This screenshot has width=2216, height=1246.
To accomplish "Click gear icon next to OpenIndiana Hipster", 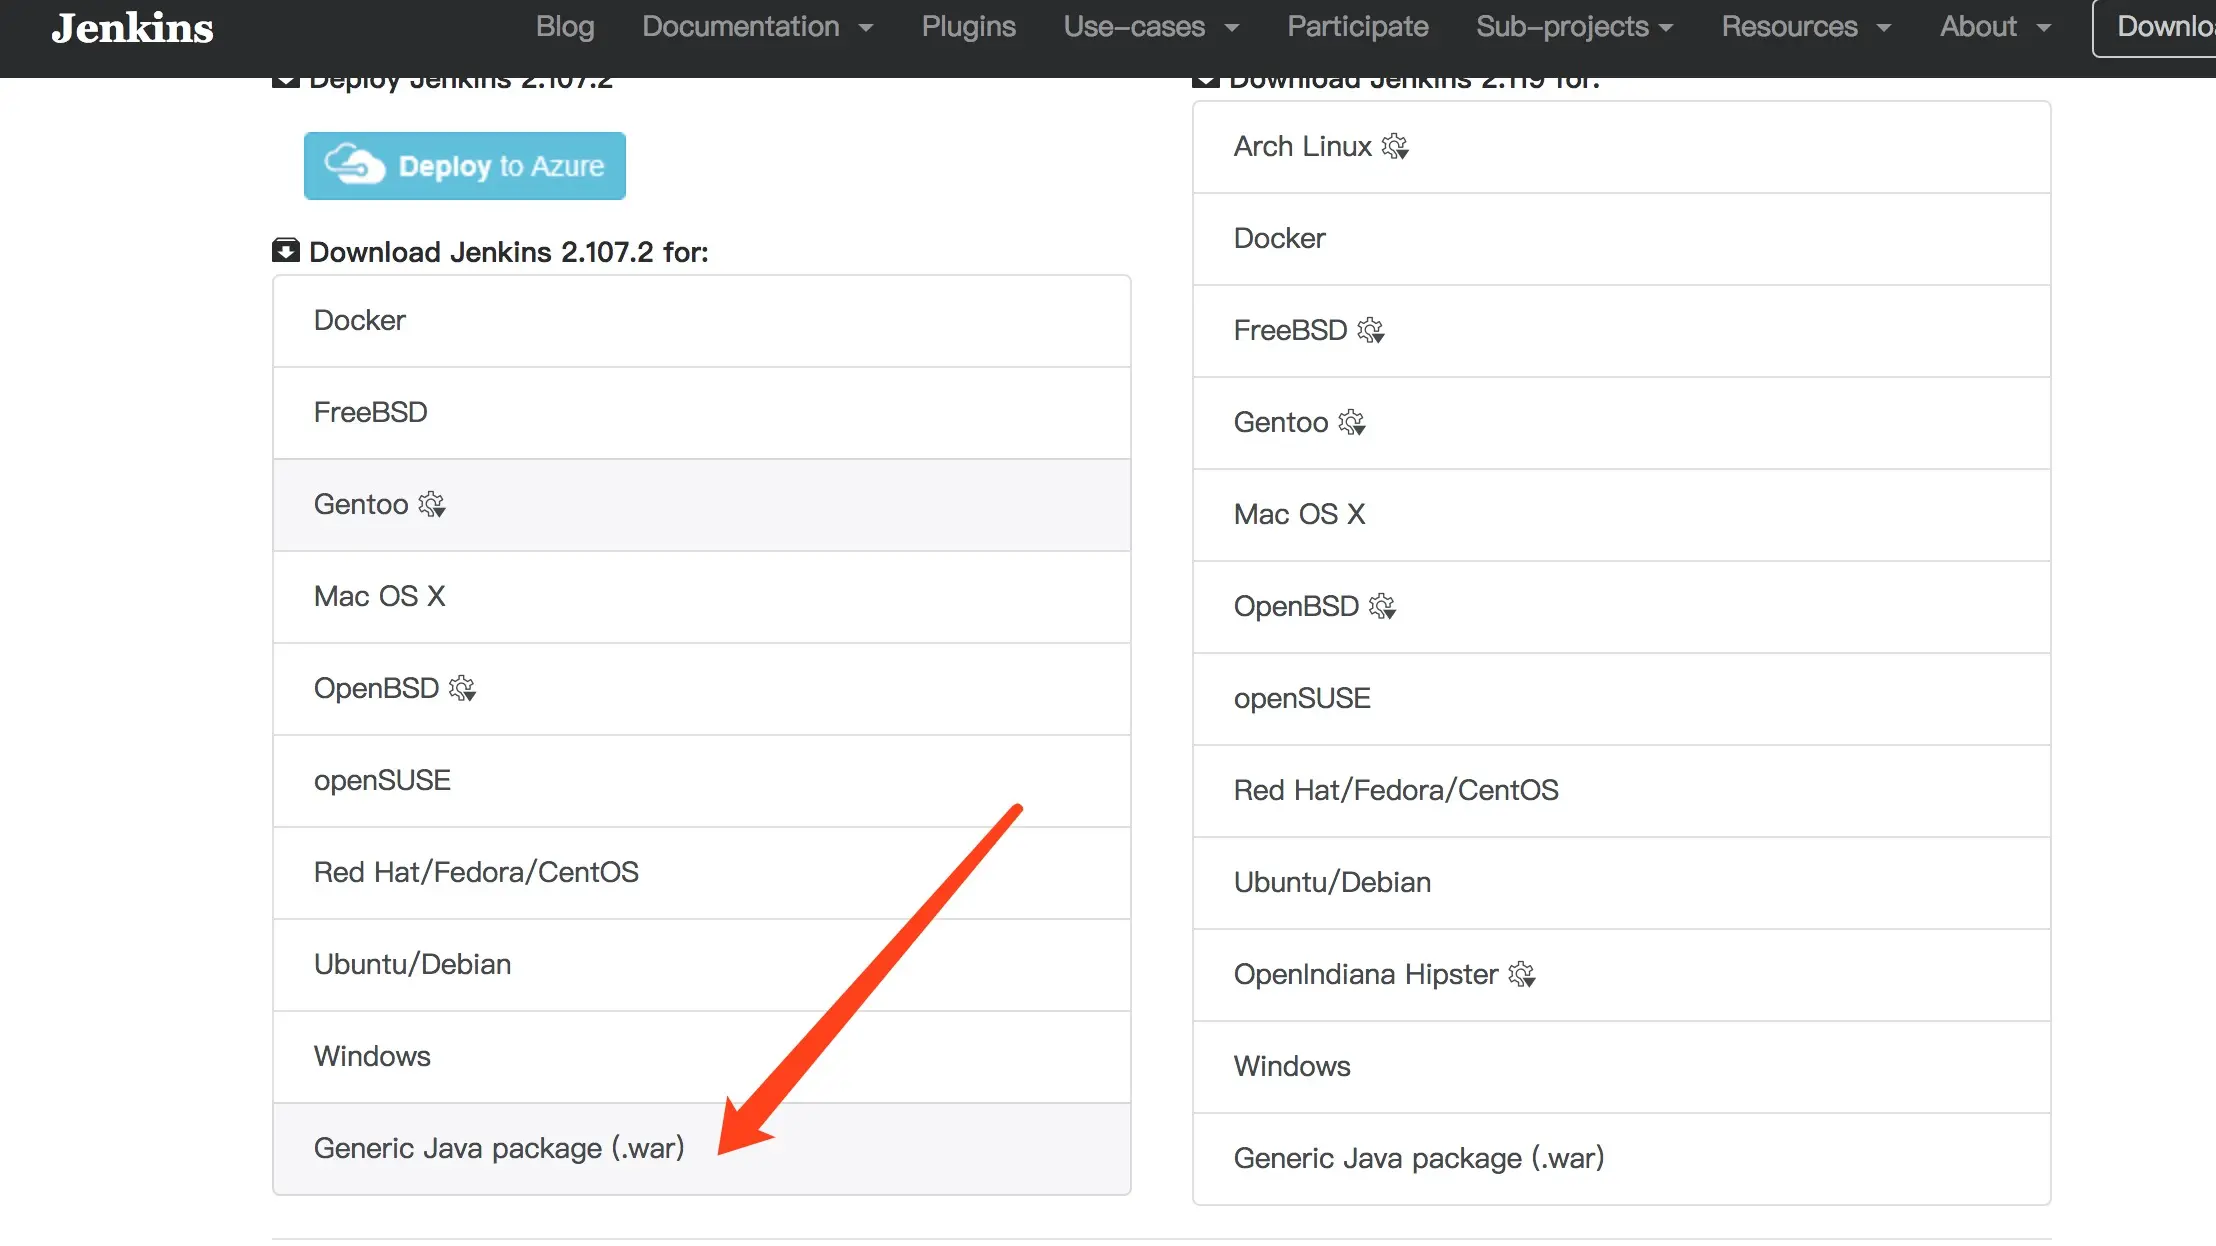I will click(x=1521, y=975).
